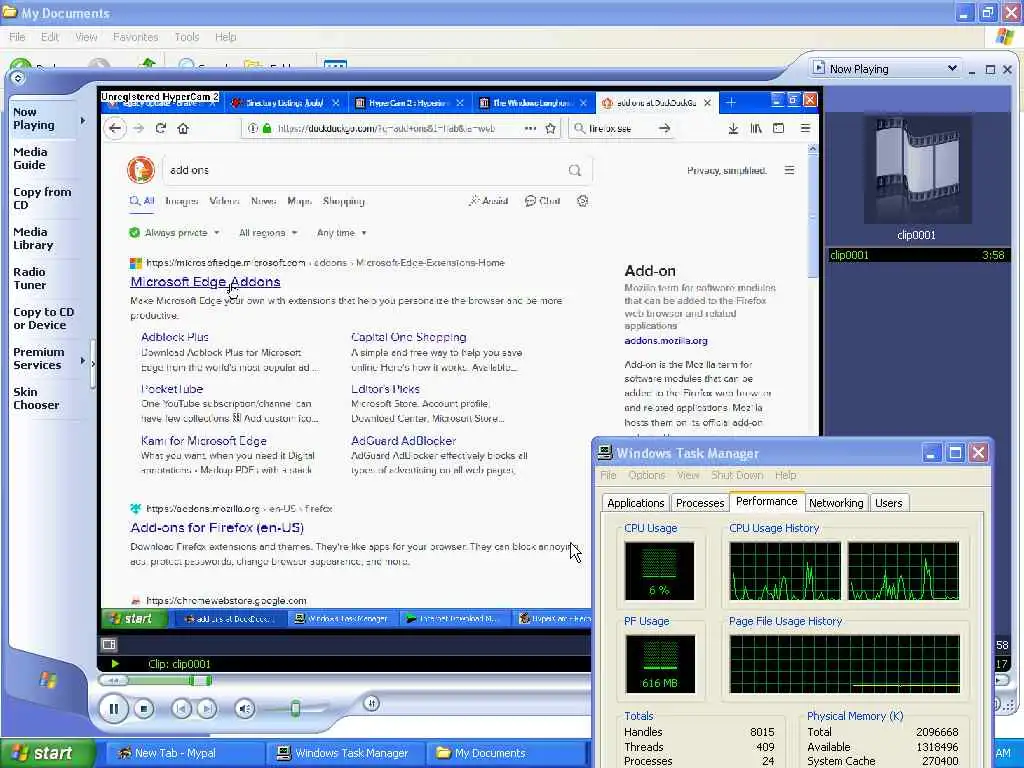Open My Documents Help menu
Screen dimensions: 1024x768
point(225,37)
